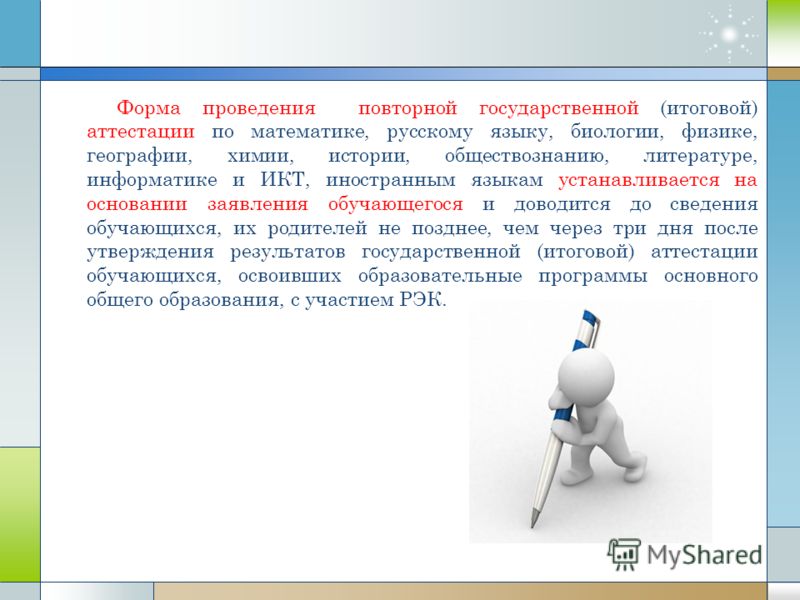Click the word '(итоговой)' on the first line
Viewport: 800px width, 600px height.
coord(709,109)
